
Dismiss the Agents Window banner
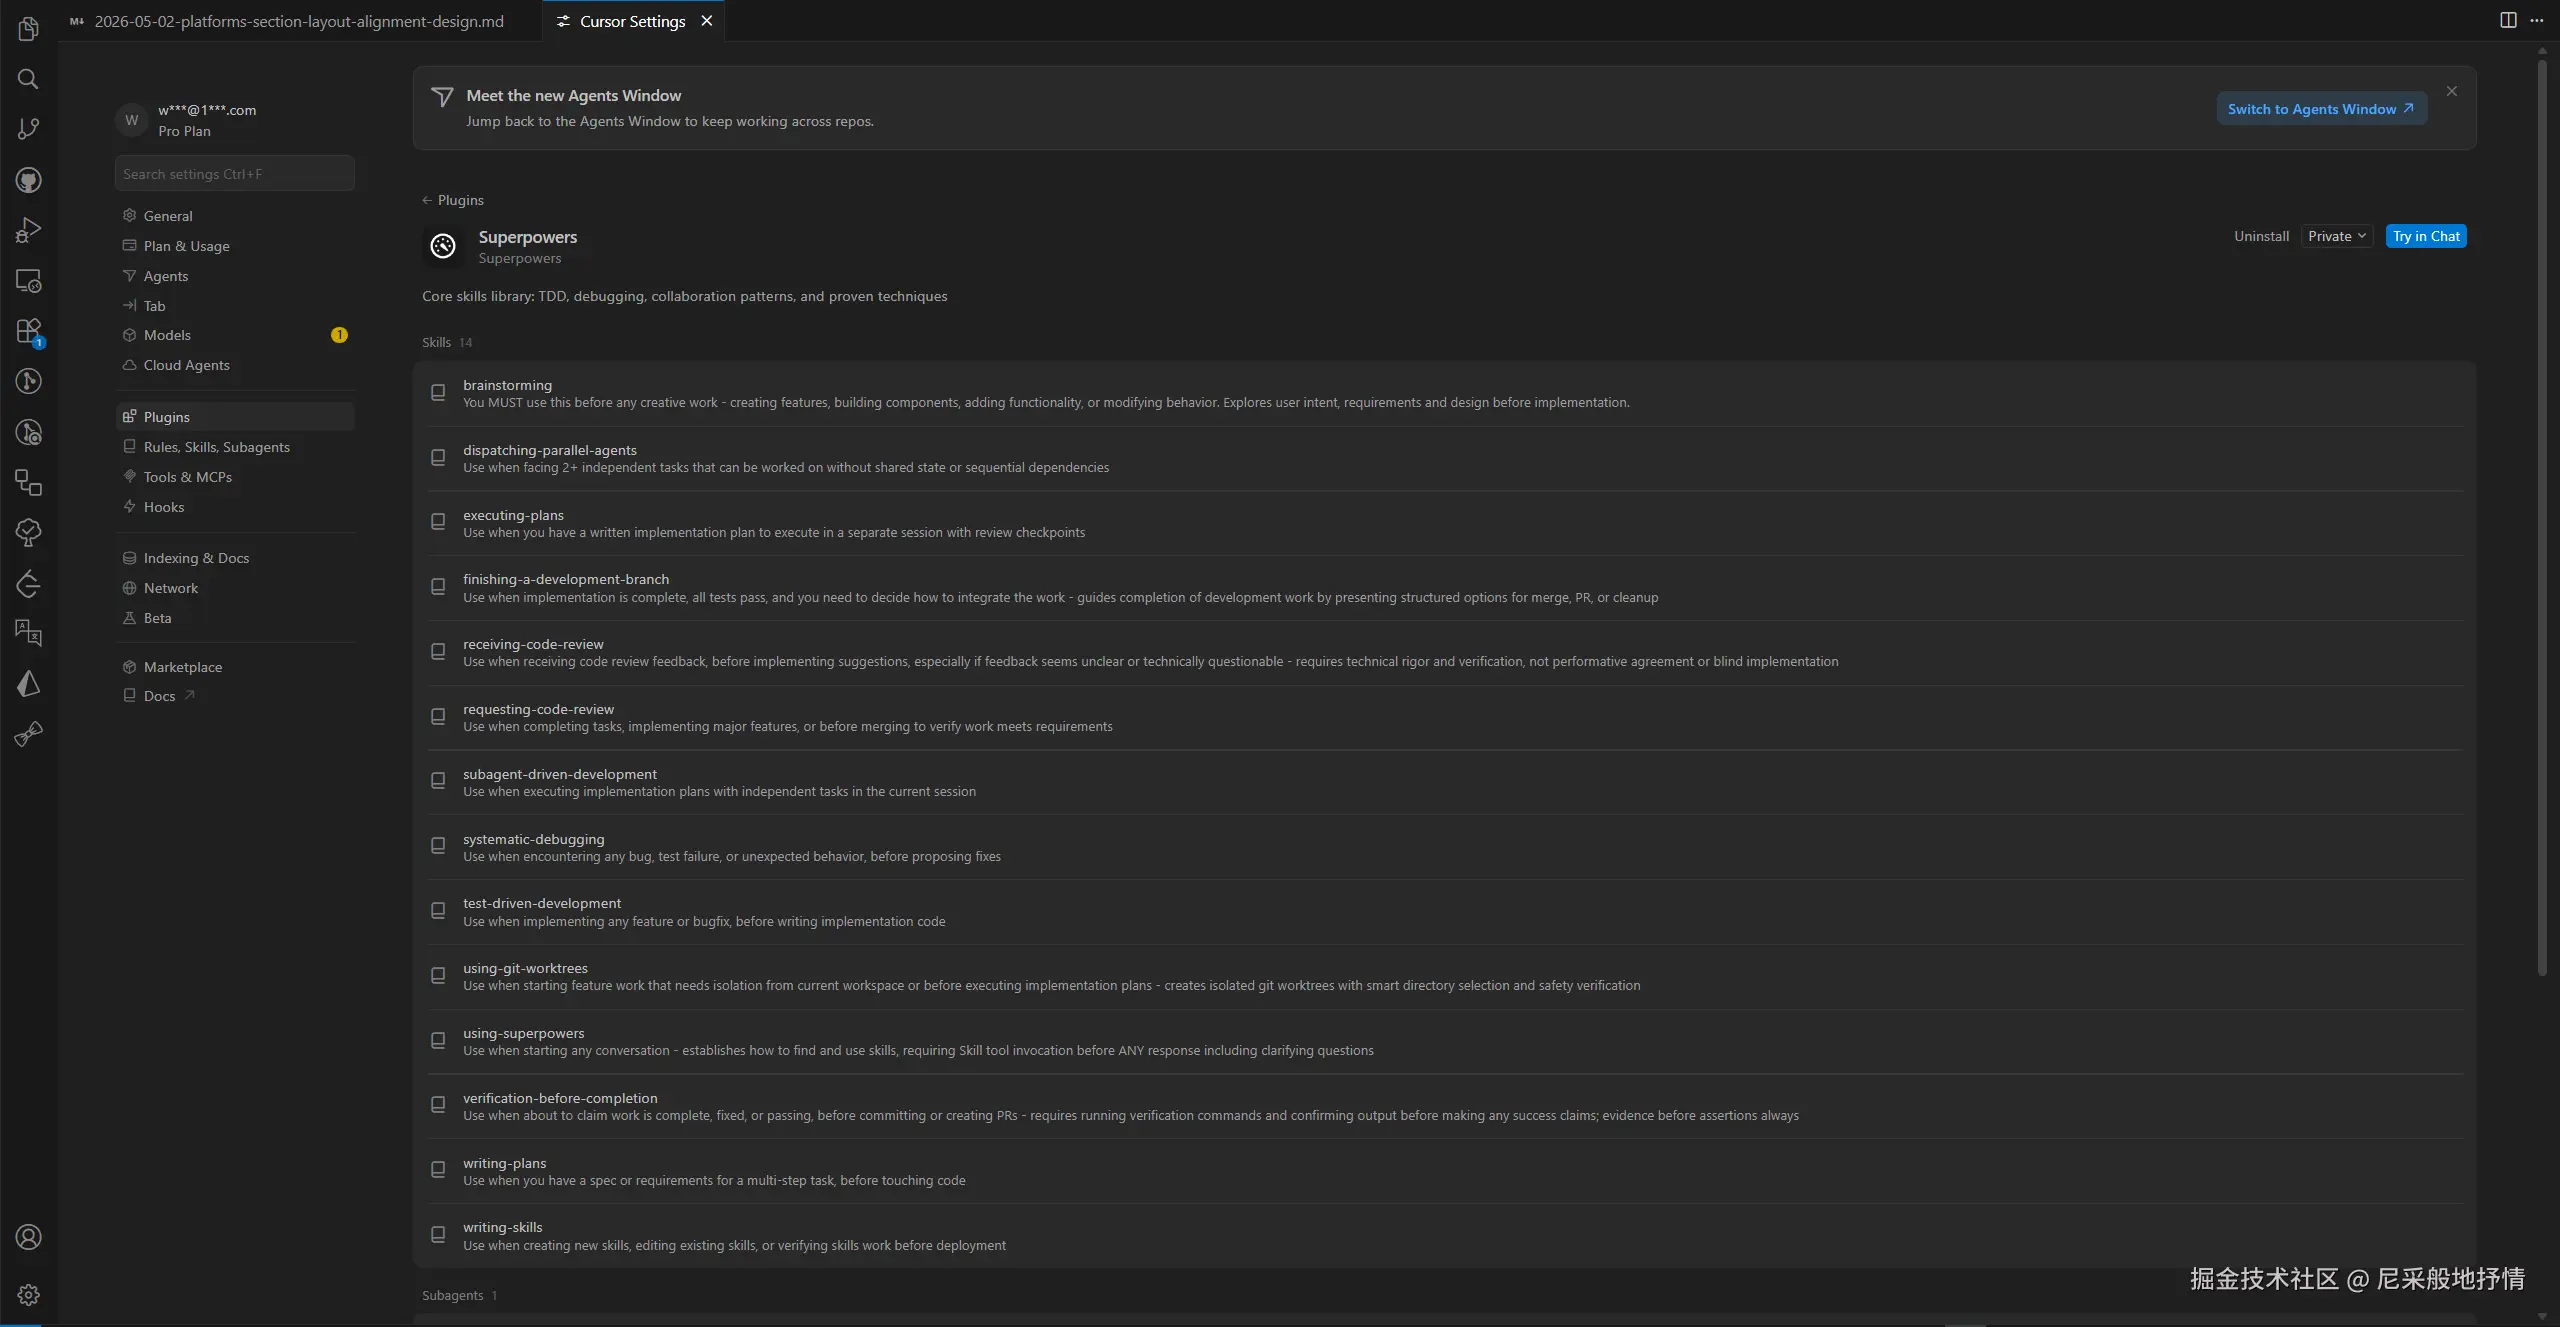click(2452, 91)
